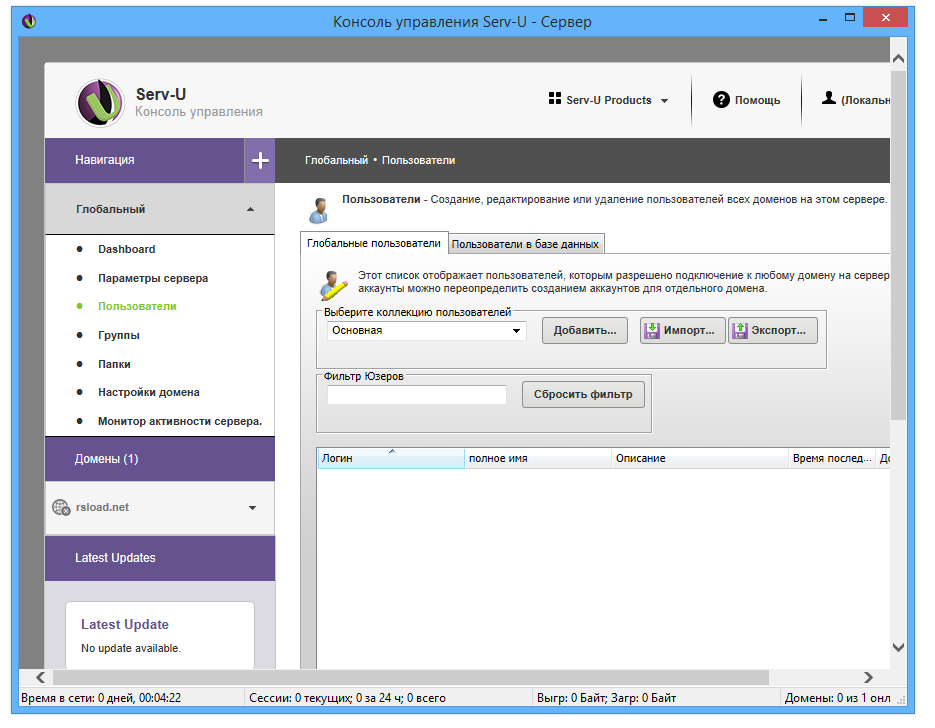Click the vertical scrollbar down arrow
935x728 pixels.
click(899, 647)
